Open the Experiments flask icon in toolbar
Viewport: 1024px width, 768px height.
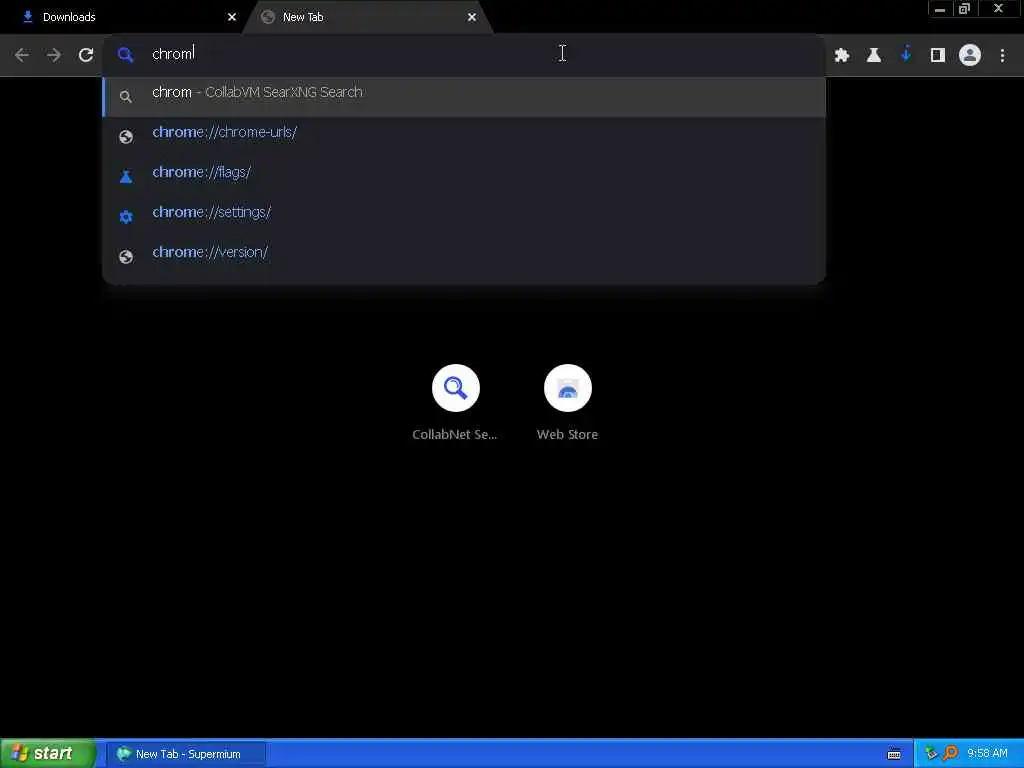[874, 55]
